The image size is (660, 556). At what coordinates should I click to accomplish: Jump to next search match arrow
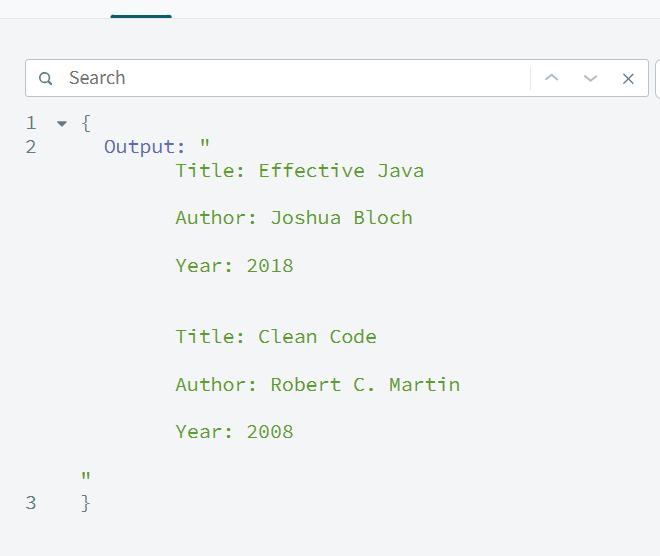click(x=590, y=78)
